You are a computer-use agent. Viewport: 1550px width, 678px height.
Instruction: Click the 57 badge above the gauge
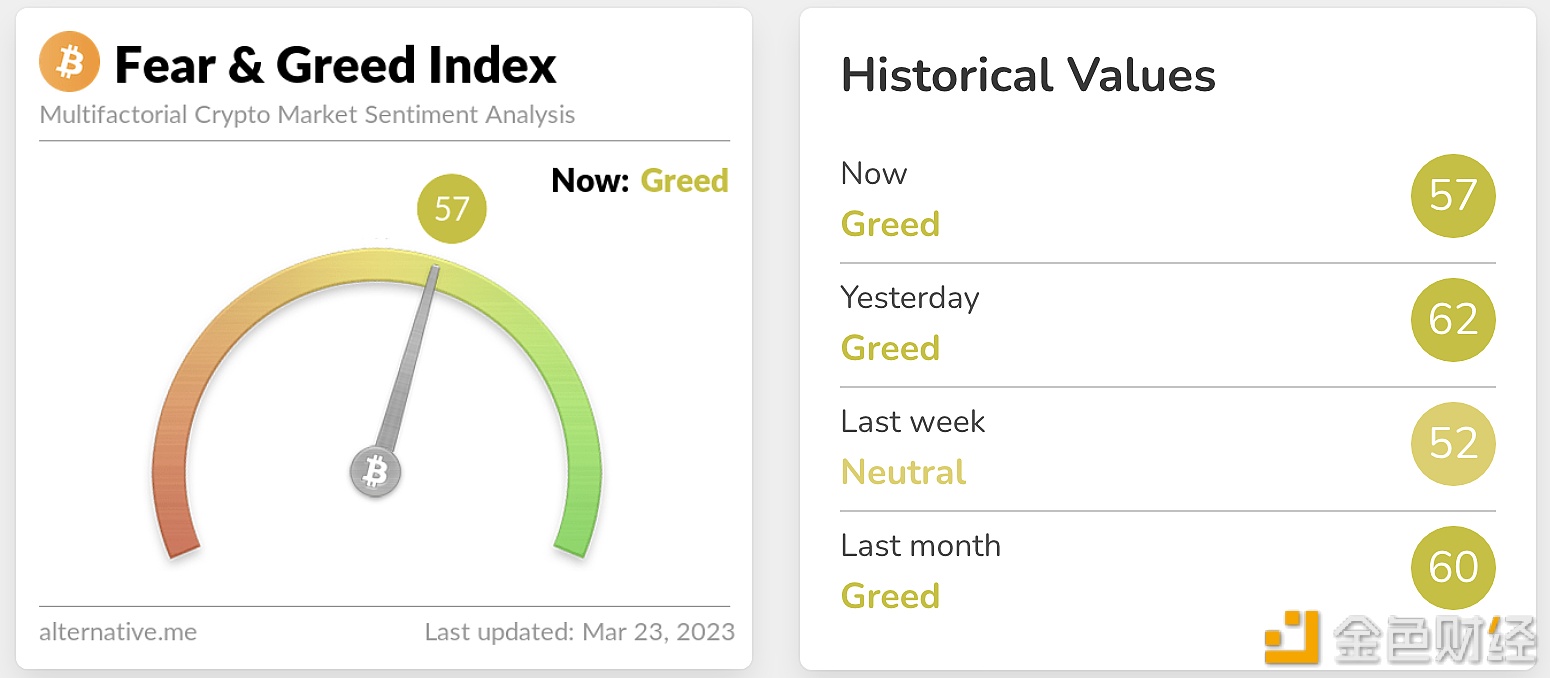coord(451,209)
